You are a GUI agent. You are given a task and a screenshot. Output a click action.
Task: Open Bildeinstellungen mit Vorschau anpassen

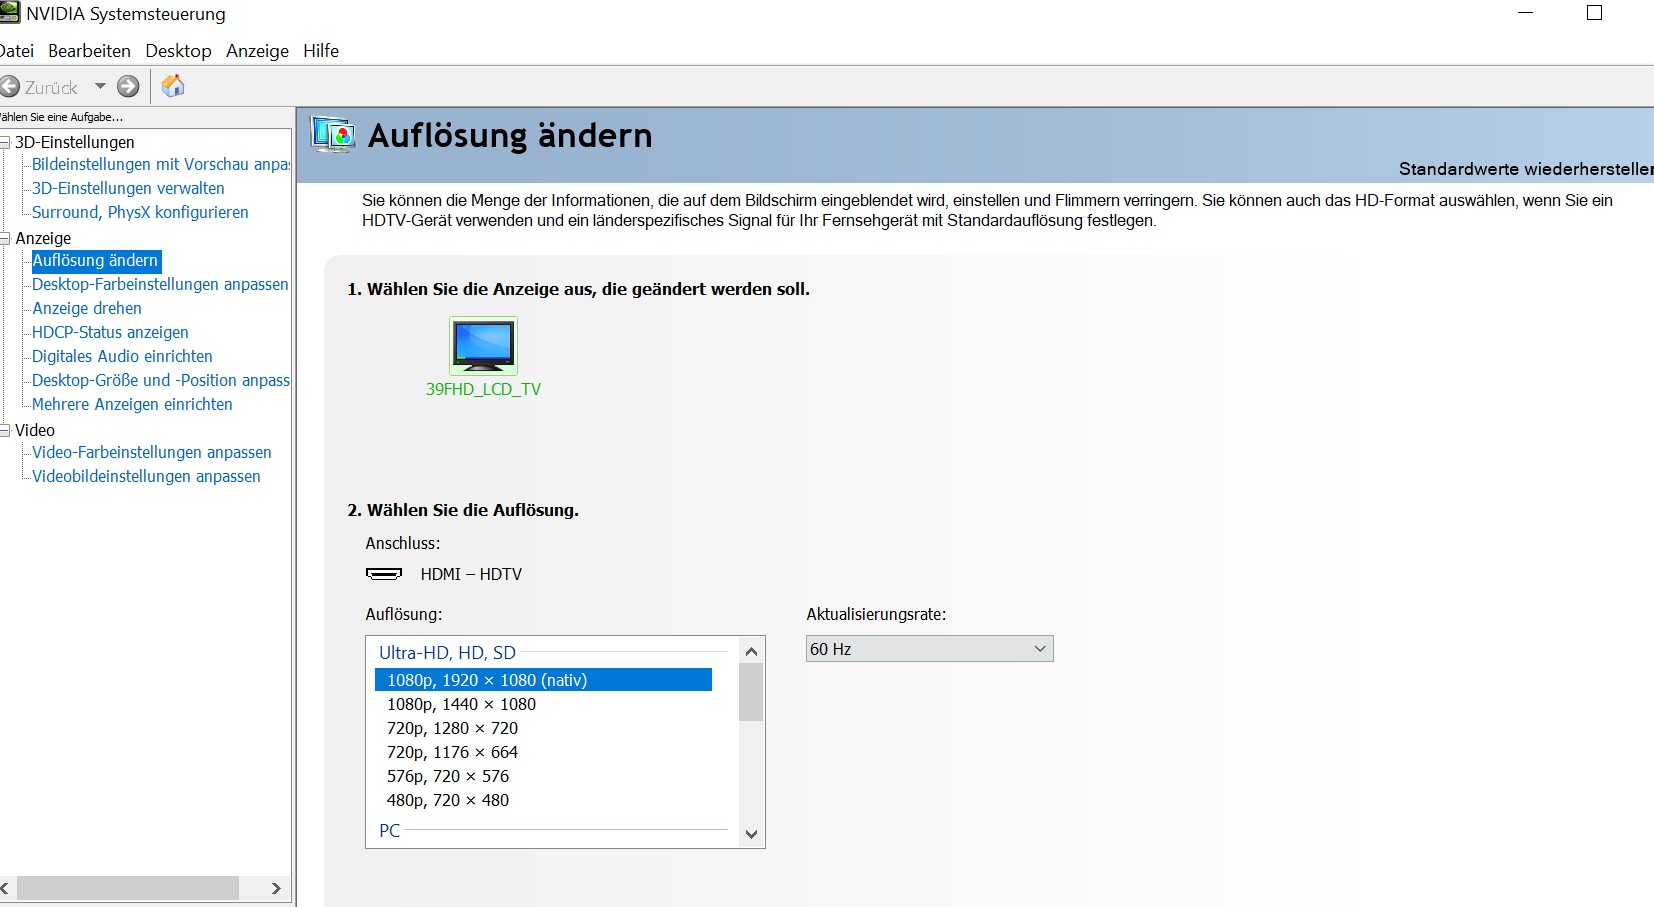160,164
